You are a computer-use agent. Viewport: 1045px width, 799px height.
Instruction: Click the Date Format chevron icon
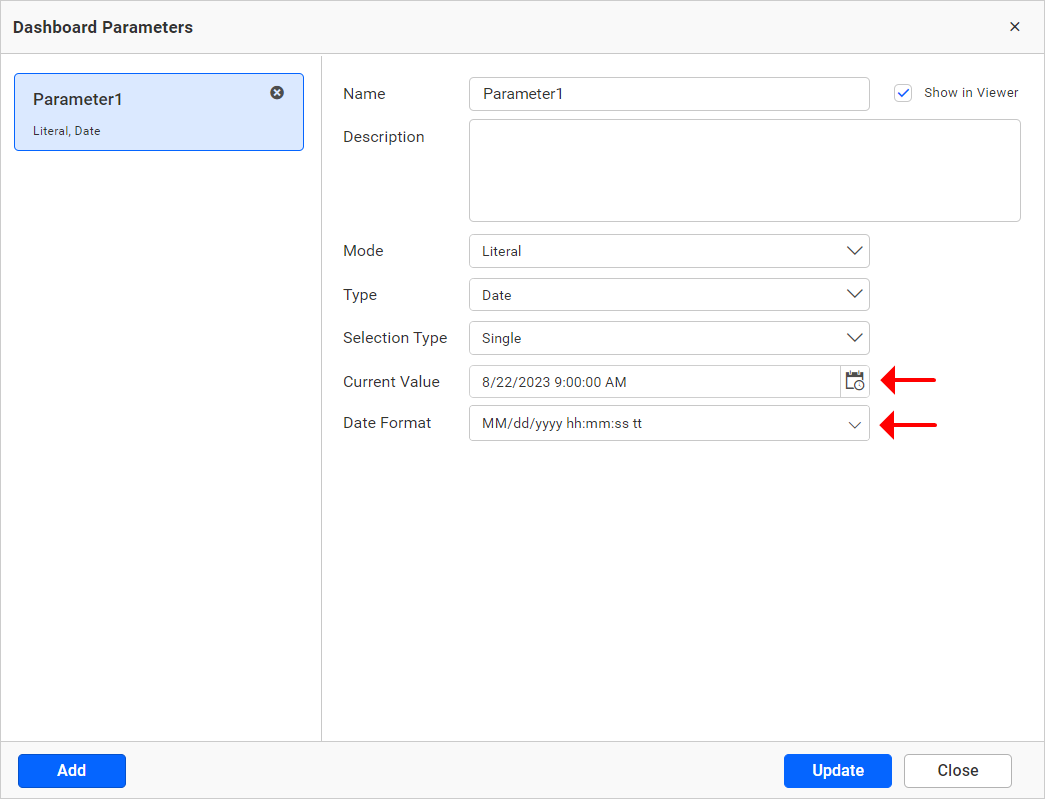point(855,424)
